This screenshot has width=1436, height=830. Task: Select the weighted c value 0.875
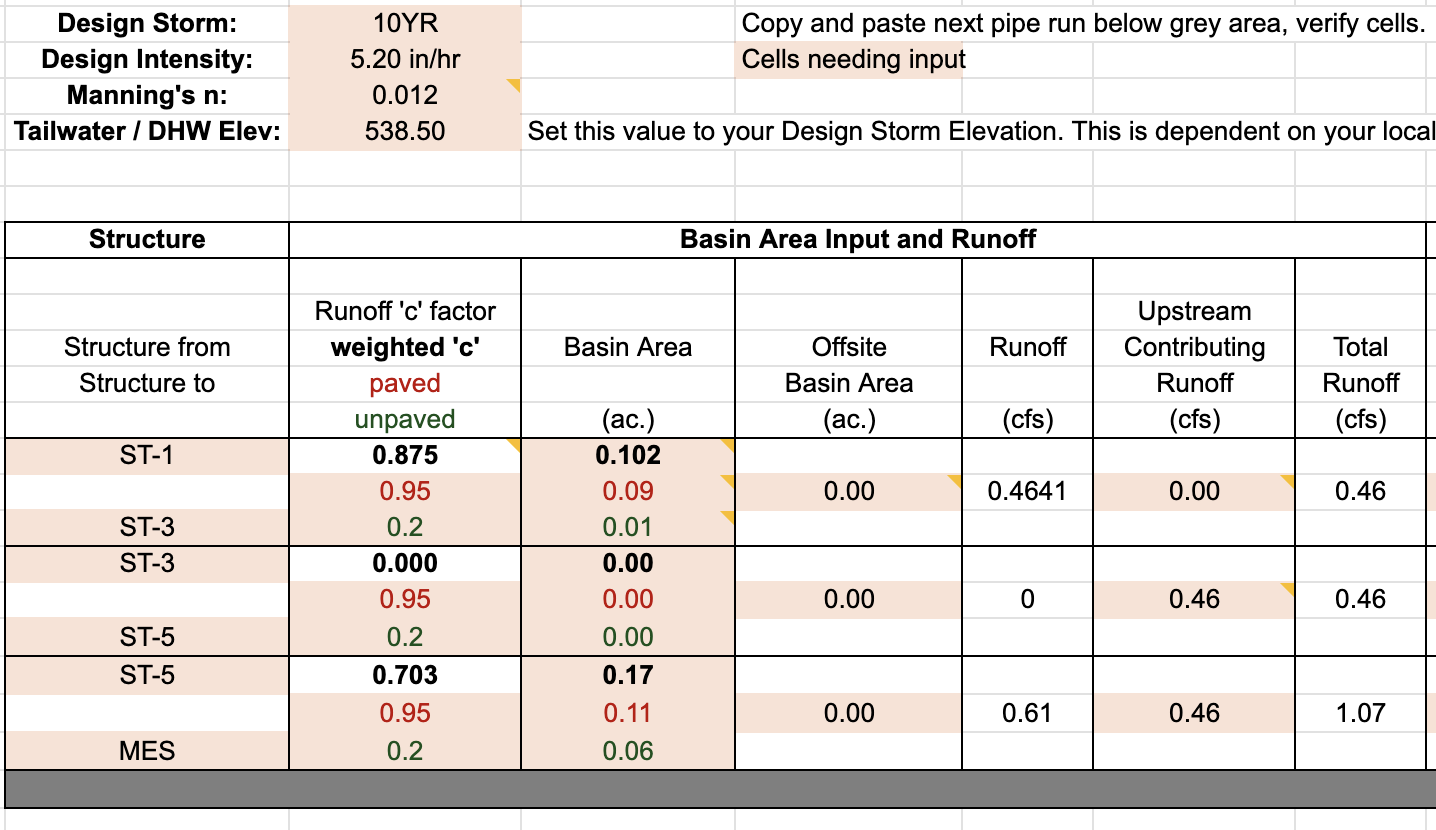405,455
